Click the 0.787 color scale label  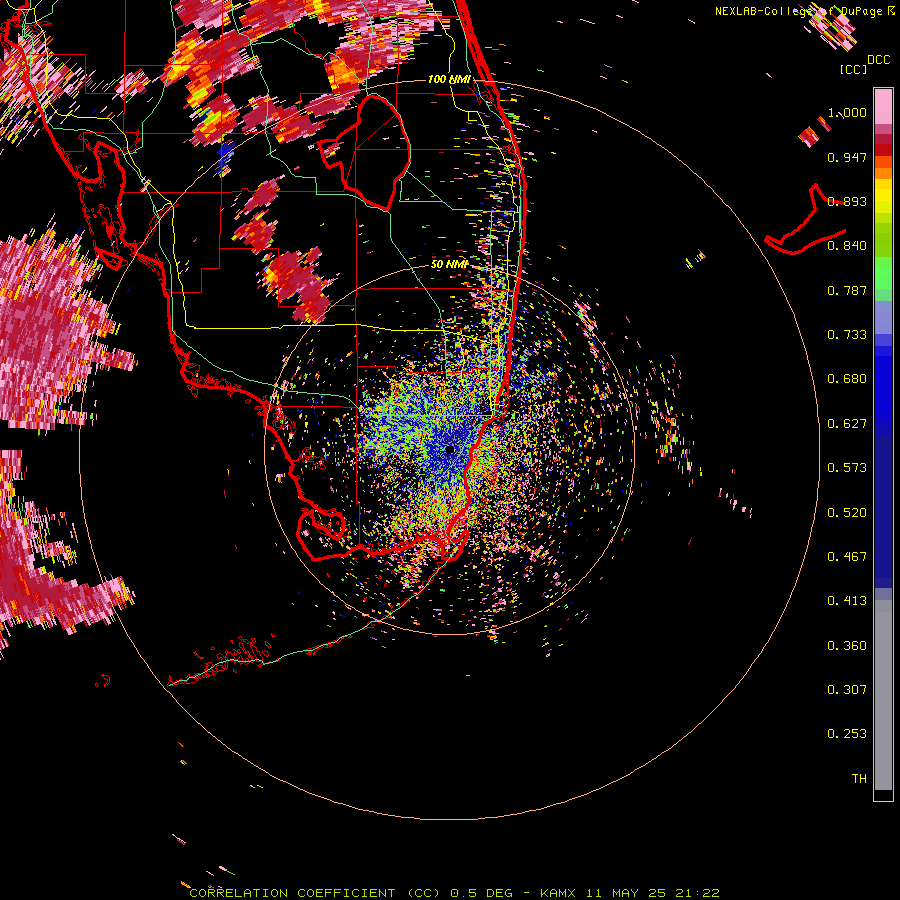point(847,290)
